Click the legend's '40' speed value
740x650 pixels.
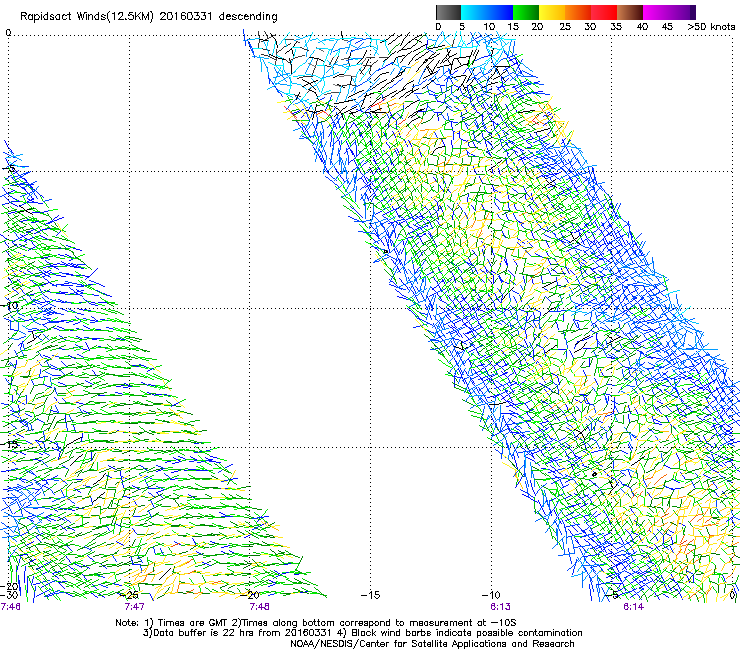tap(642, 27)
